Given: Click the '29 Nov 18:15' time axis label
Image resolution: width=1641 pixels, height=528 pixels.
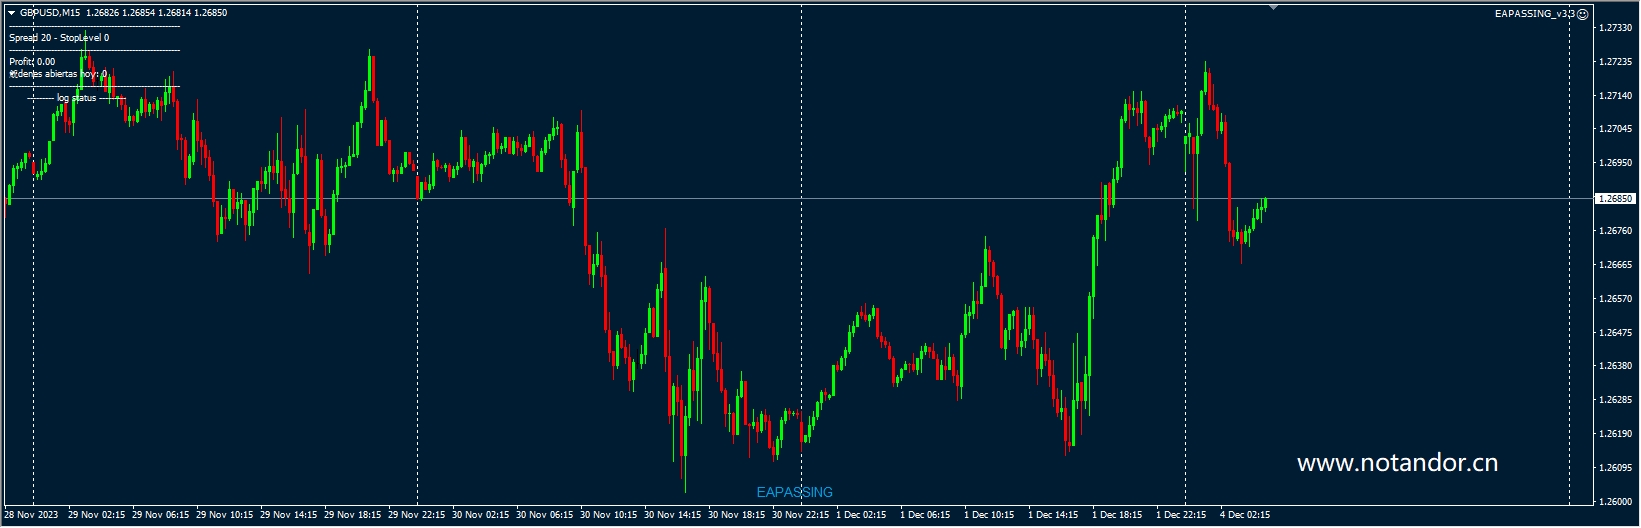Looking at the screenshot, I should click(x=353, y=516).
